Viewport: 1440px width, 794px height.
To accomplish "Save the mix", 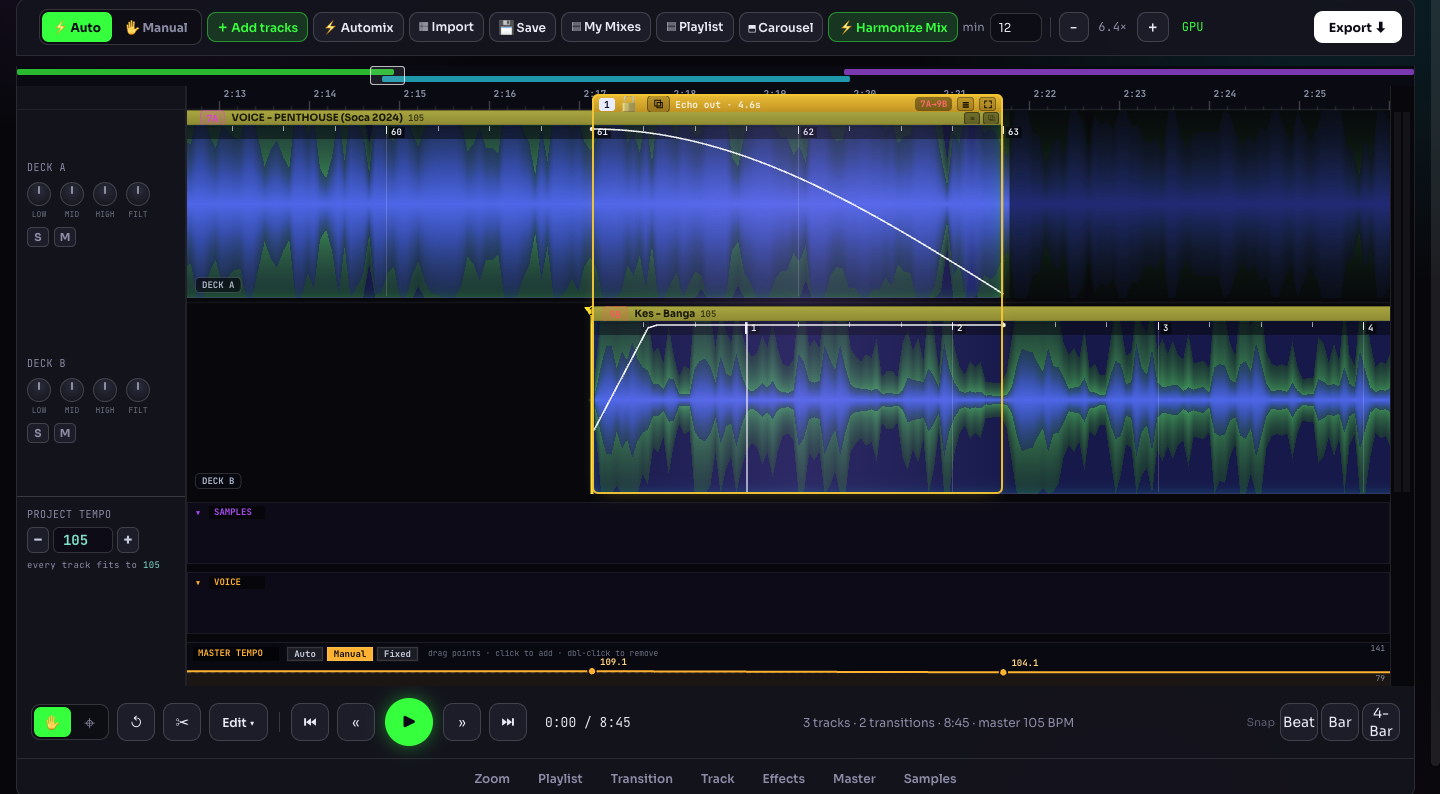I will point(522,27).
